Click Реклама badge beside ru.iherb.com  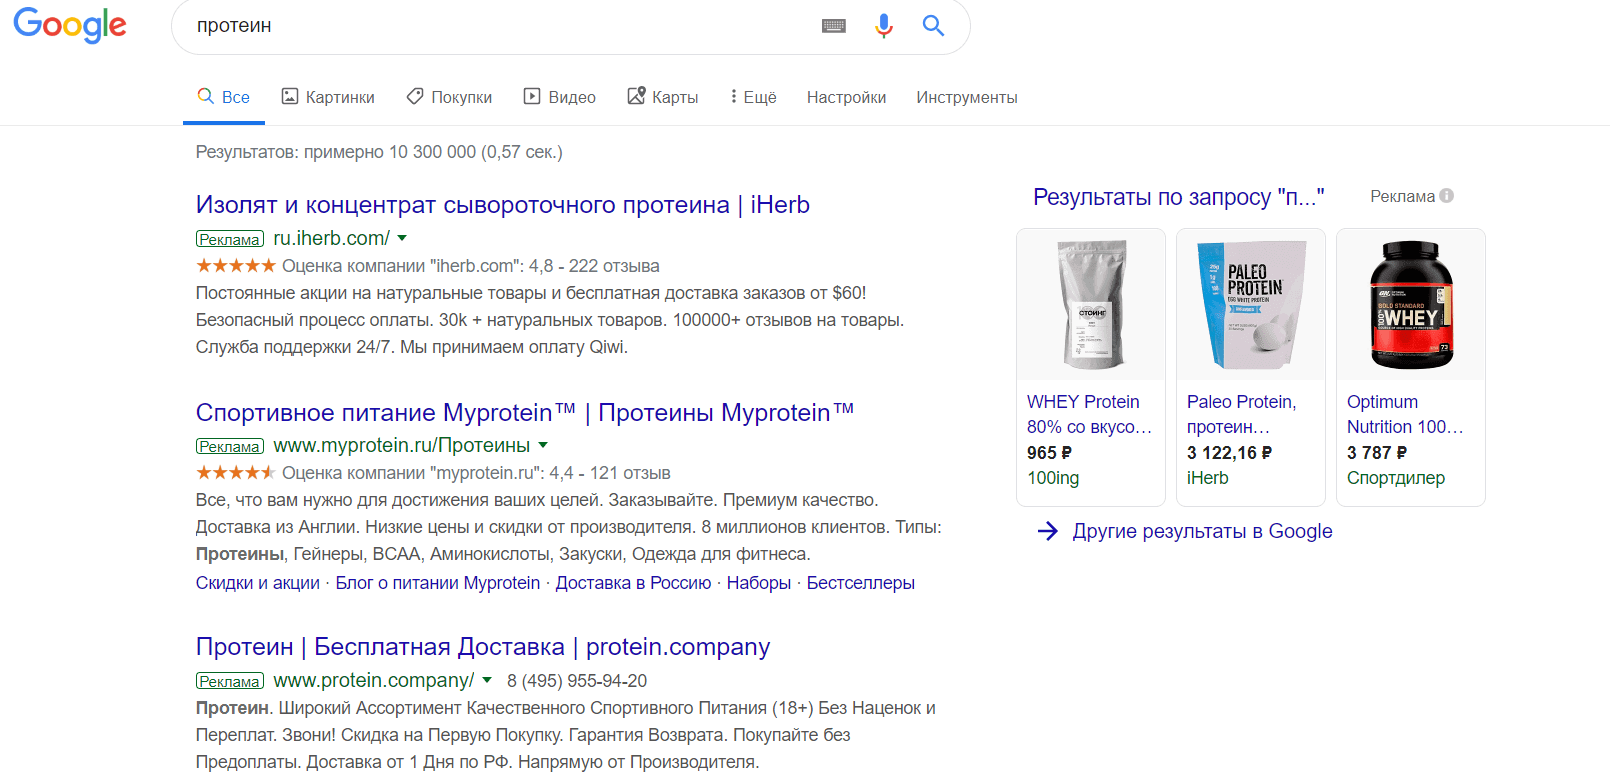(x=230, y=239)
